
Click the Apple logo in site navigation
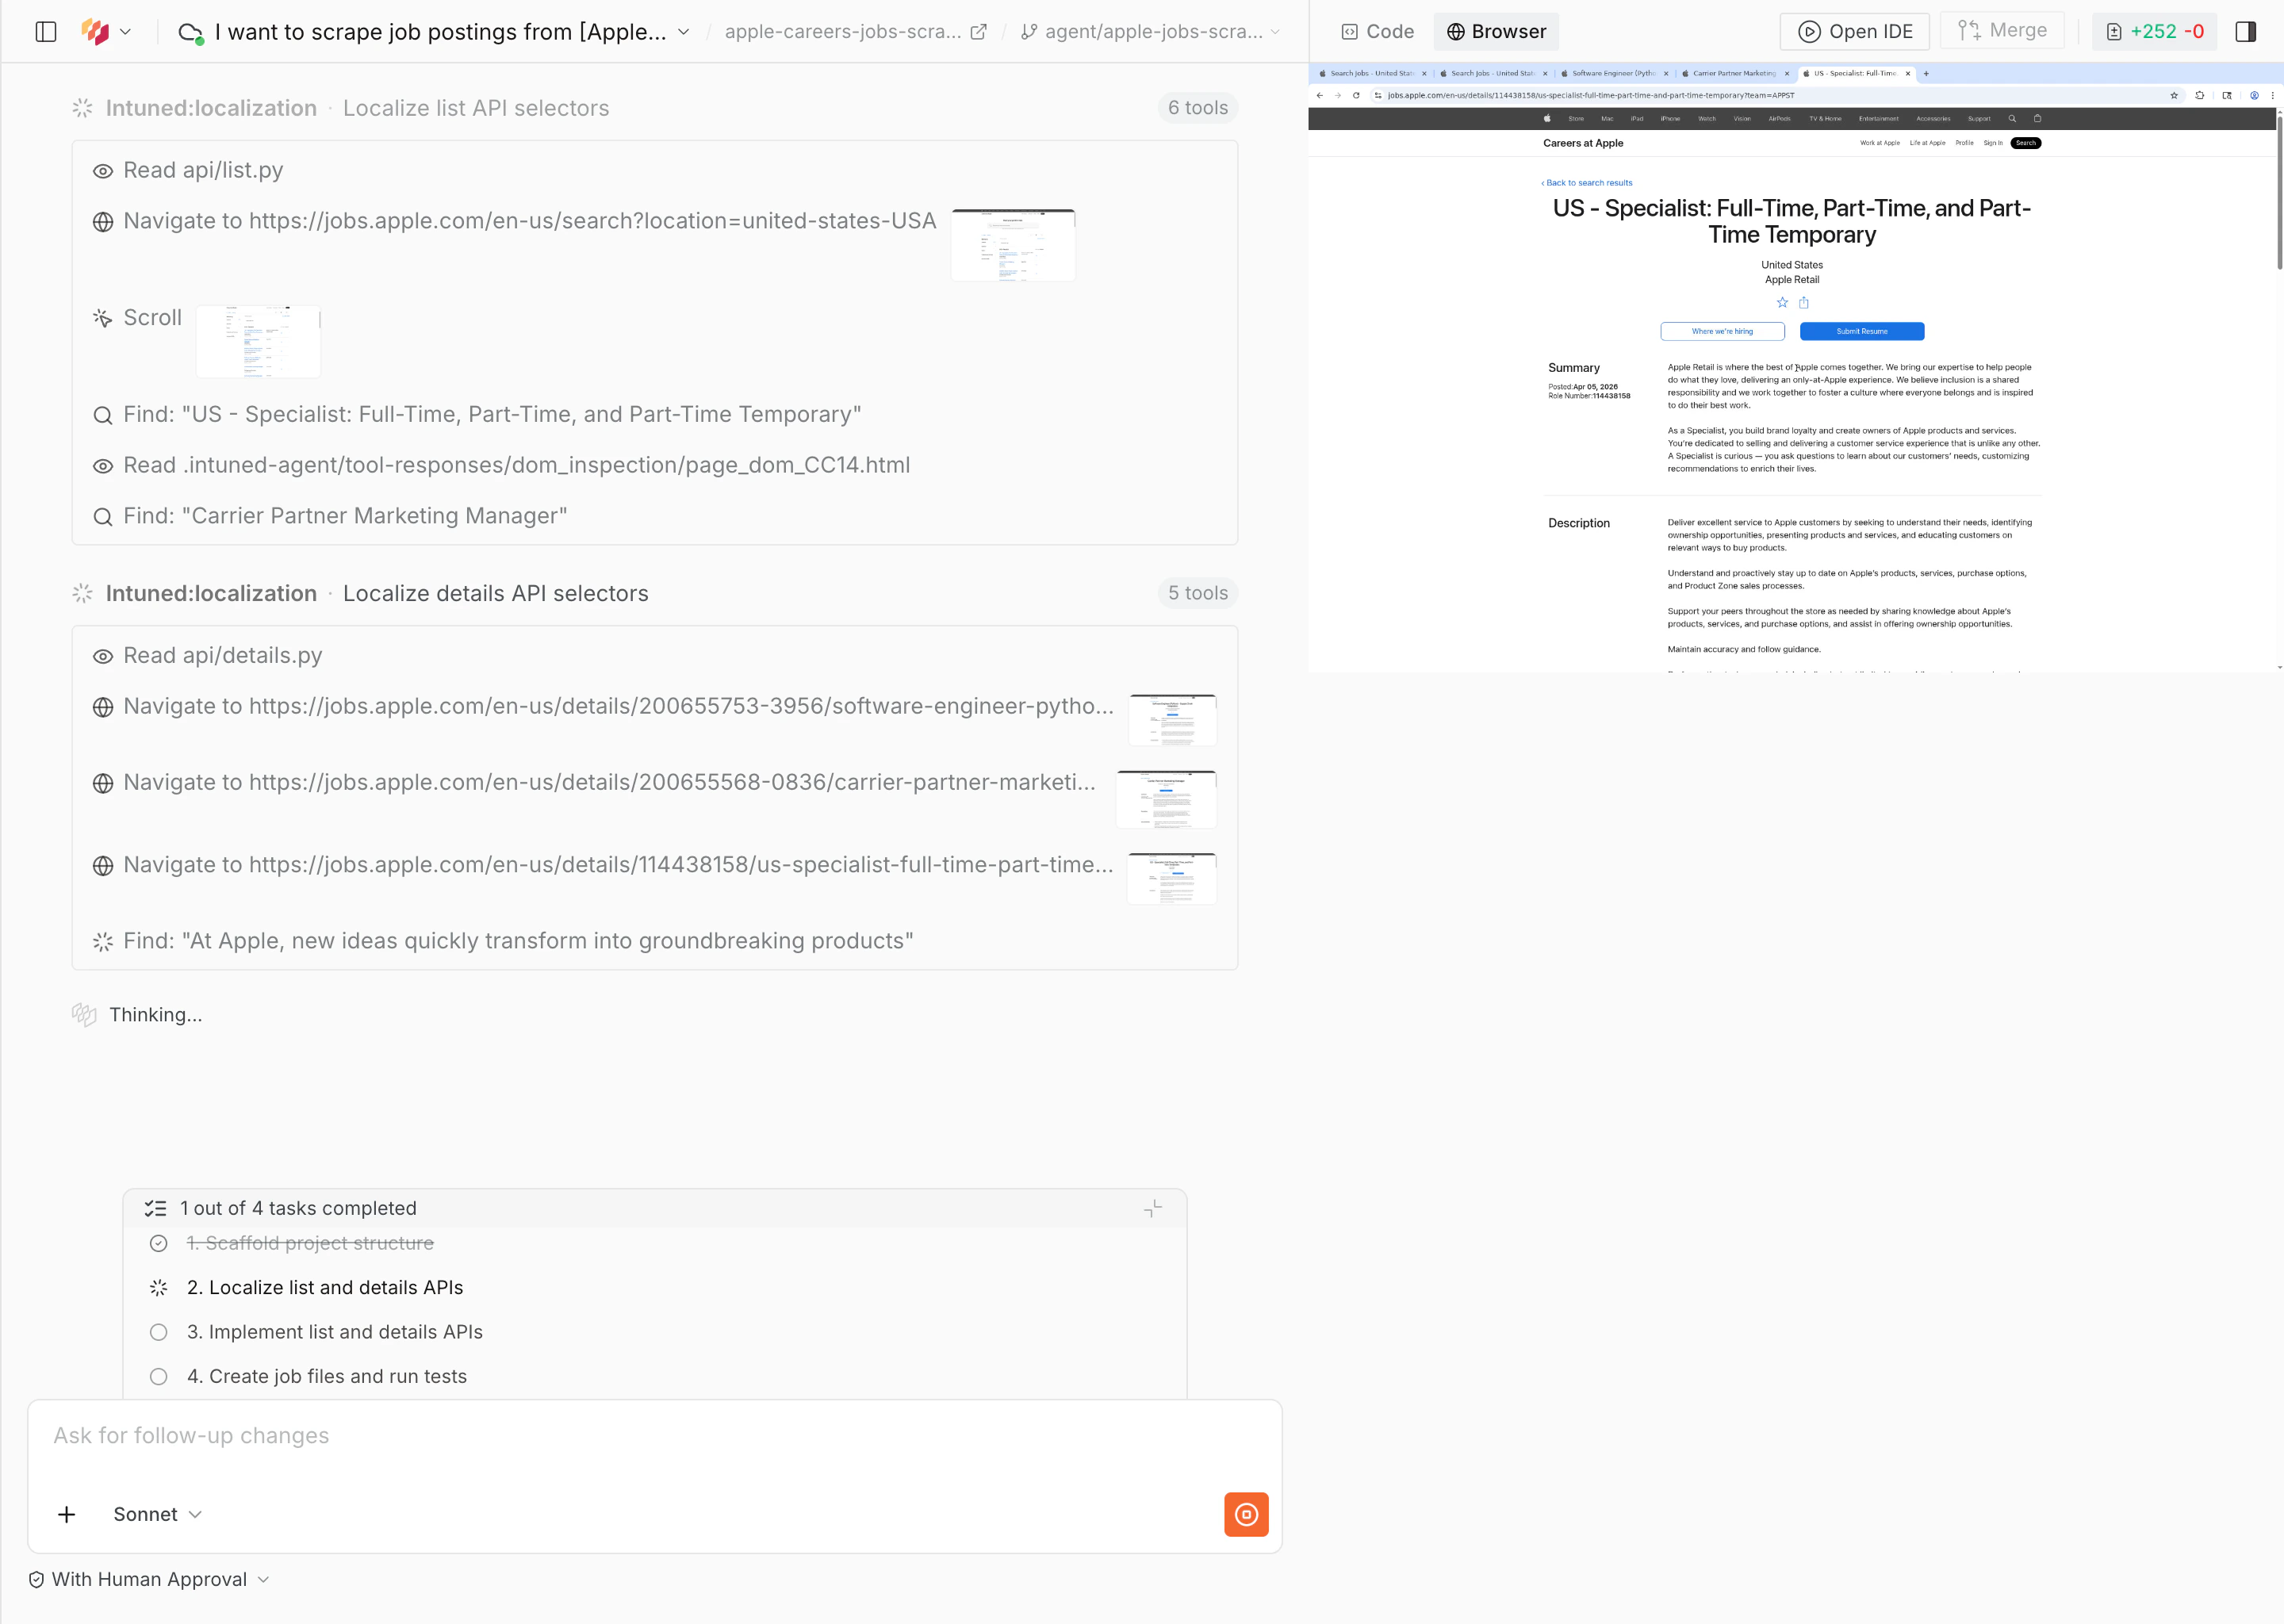point(1546,119)
